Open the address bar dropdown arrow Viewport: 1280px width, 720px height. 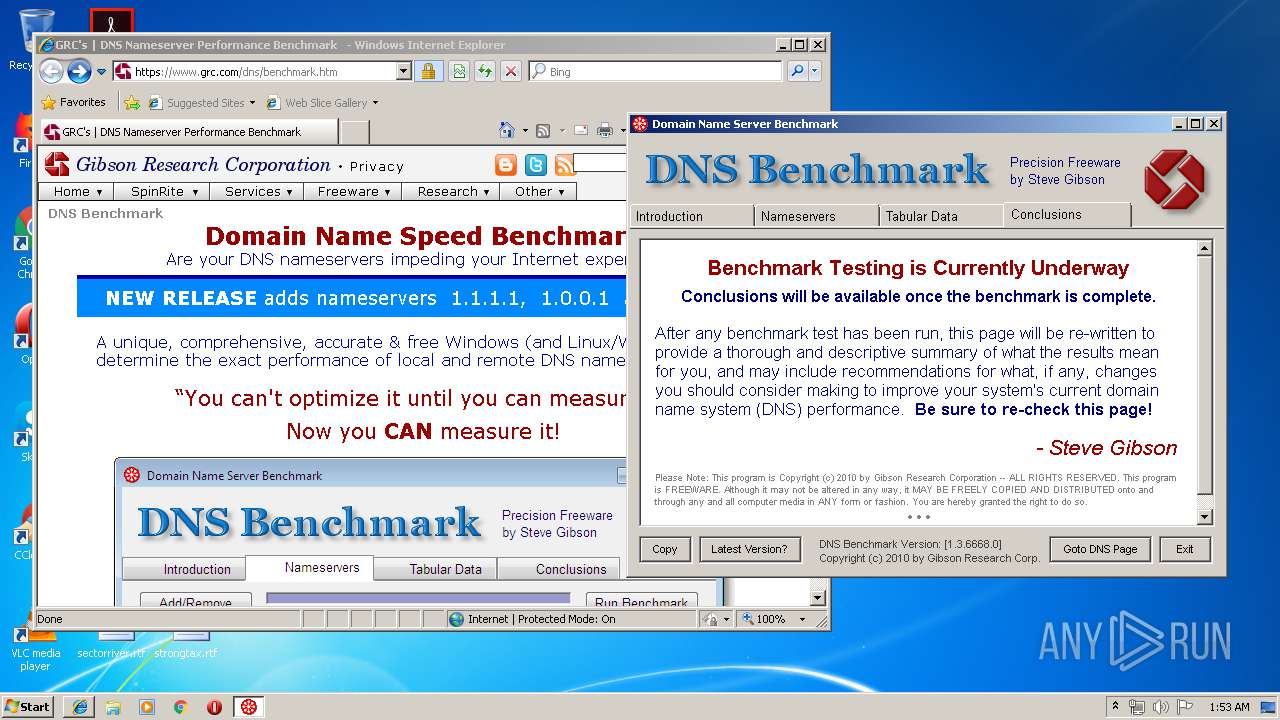coord(404,72)
